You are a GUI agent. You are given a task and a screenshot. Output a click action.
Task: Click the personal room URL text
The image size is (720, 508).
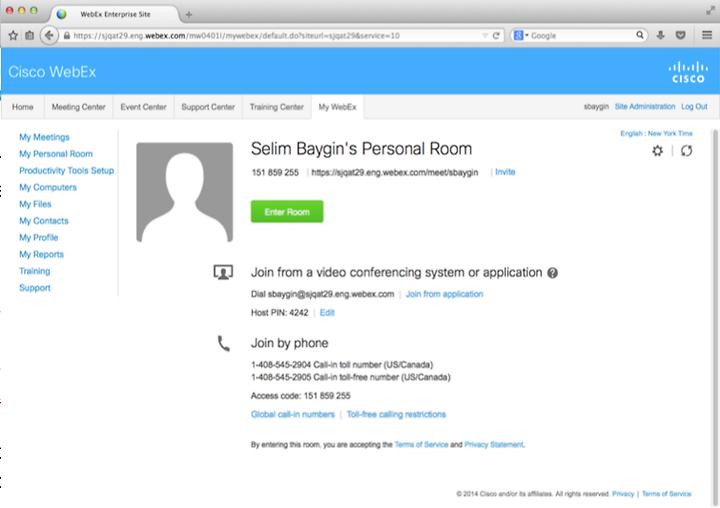(394, 172)
